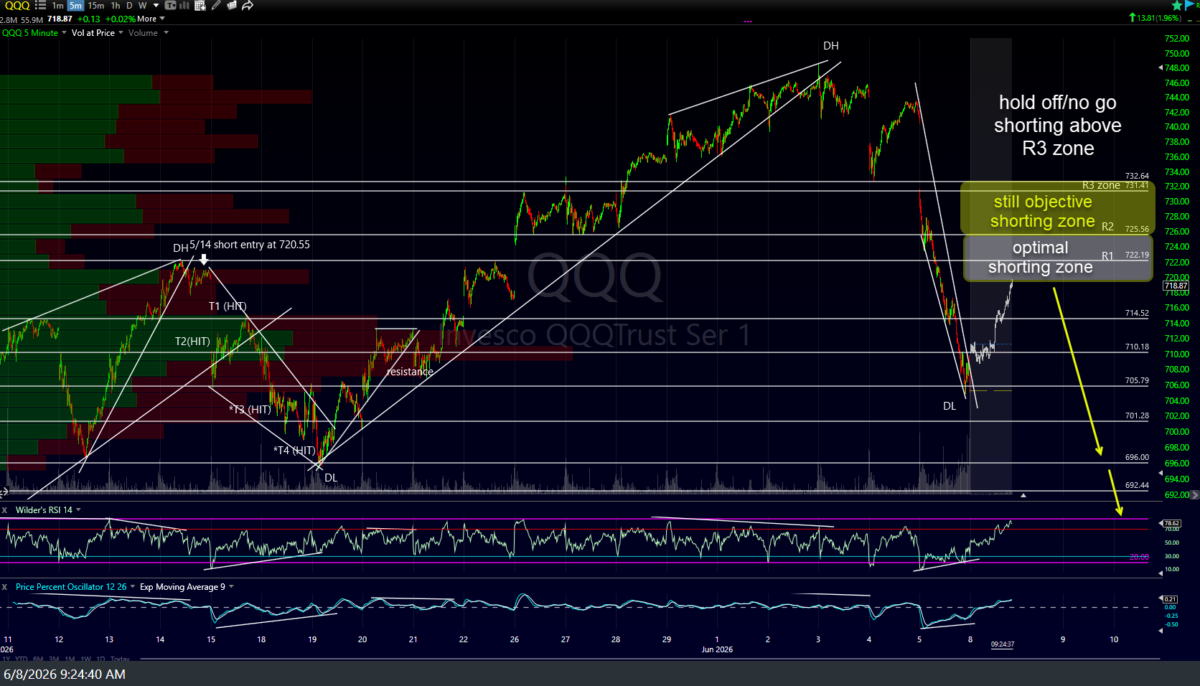Click the share arrow icon

[247, 6]
